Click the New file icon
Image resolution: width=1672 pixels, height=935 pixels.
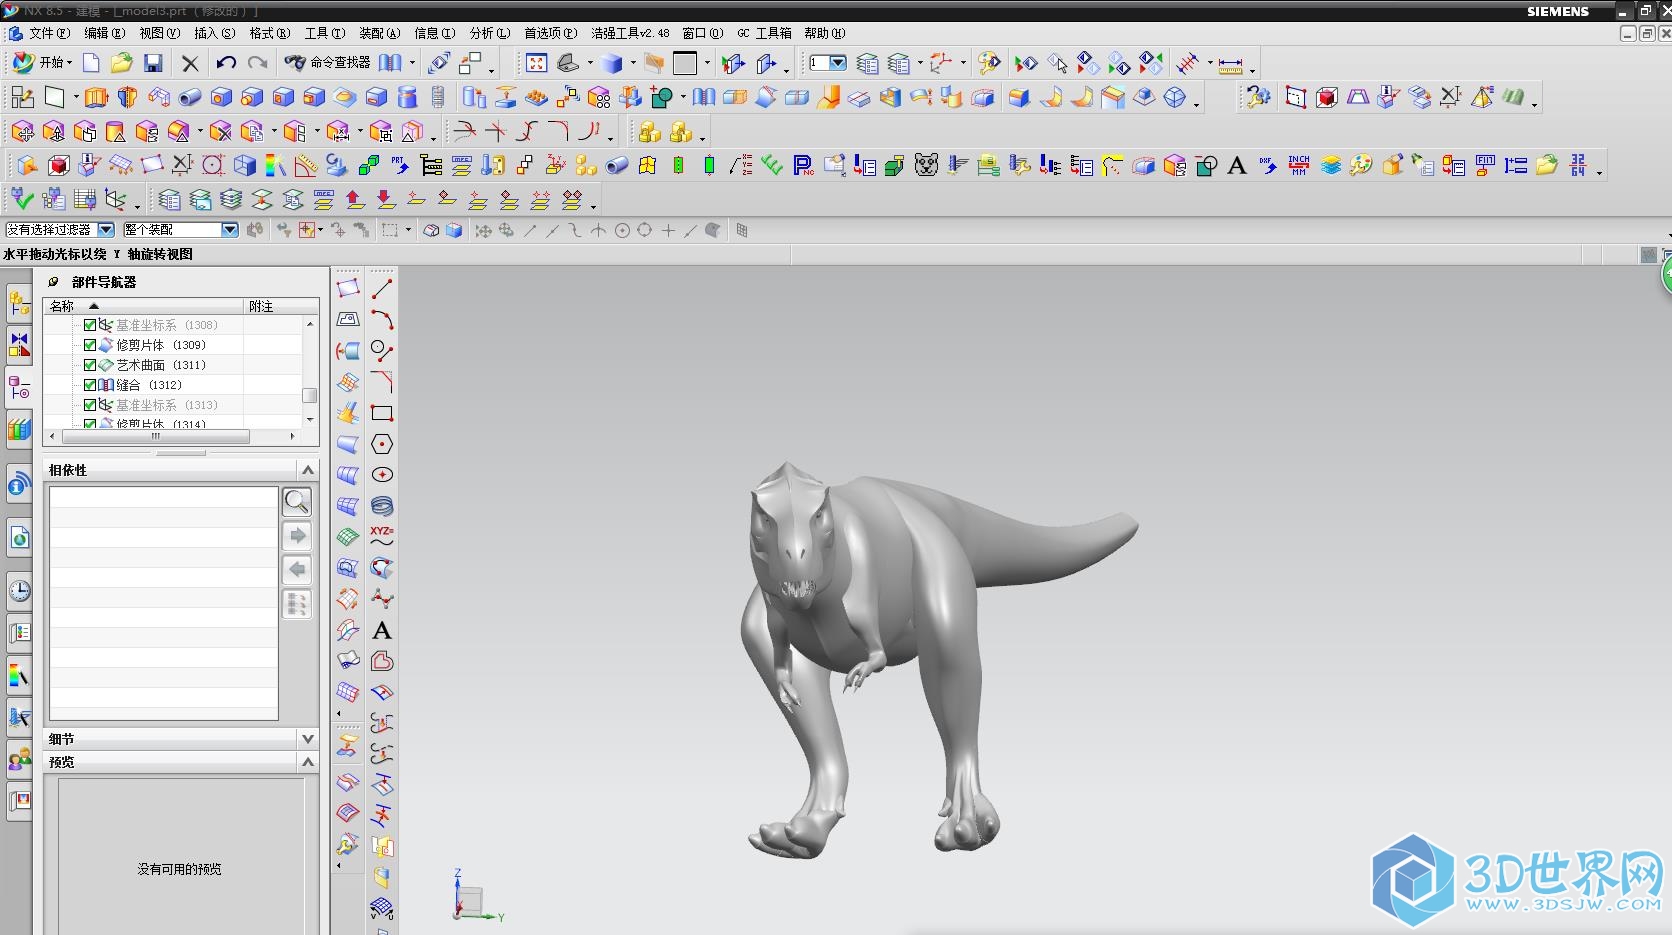(91, 63)
